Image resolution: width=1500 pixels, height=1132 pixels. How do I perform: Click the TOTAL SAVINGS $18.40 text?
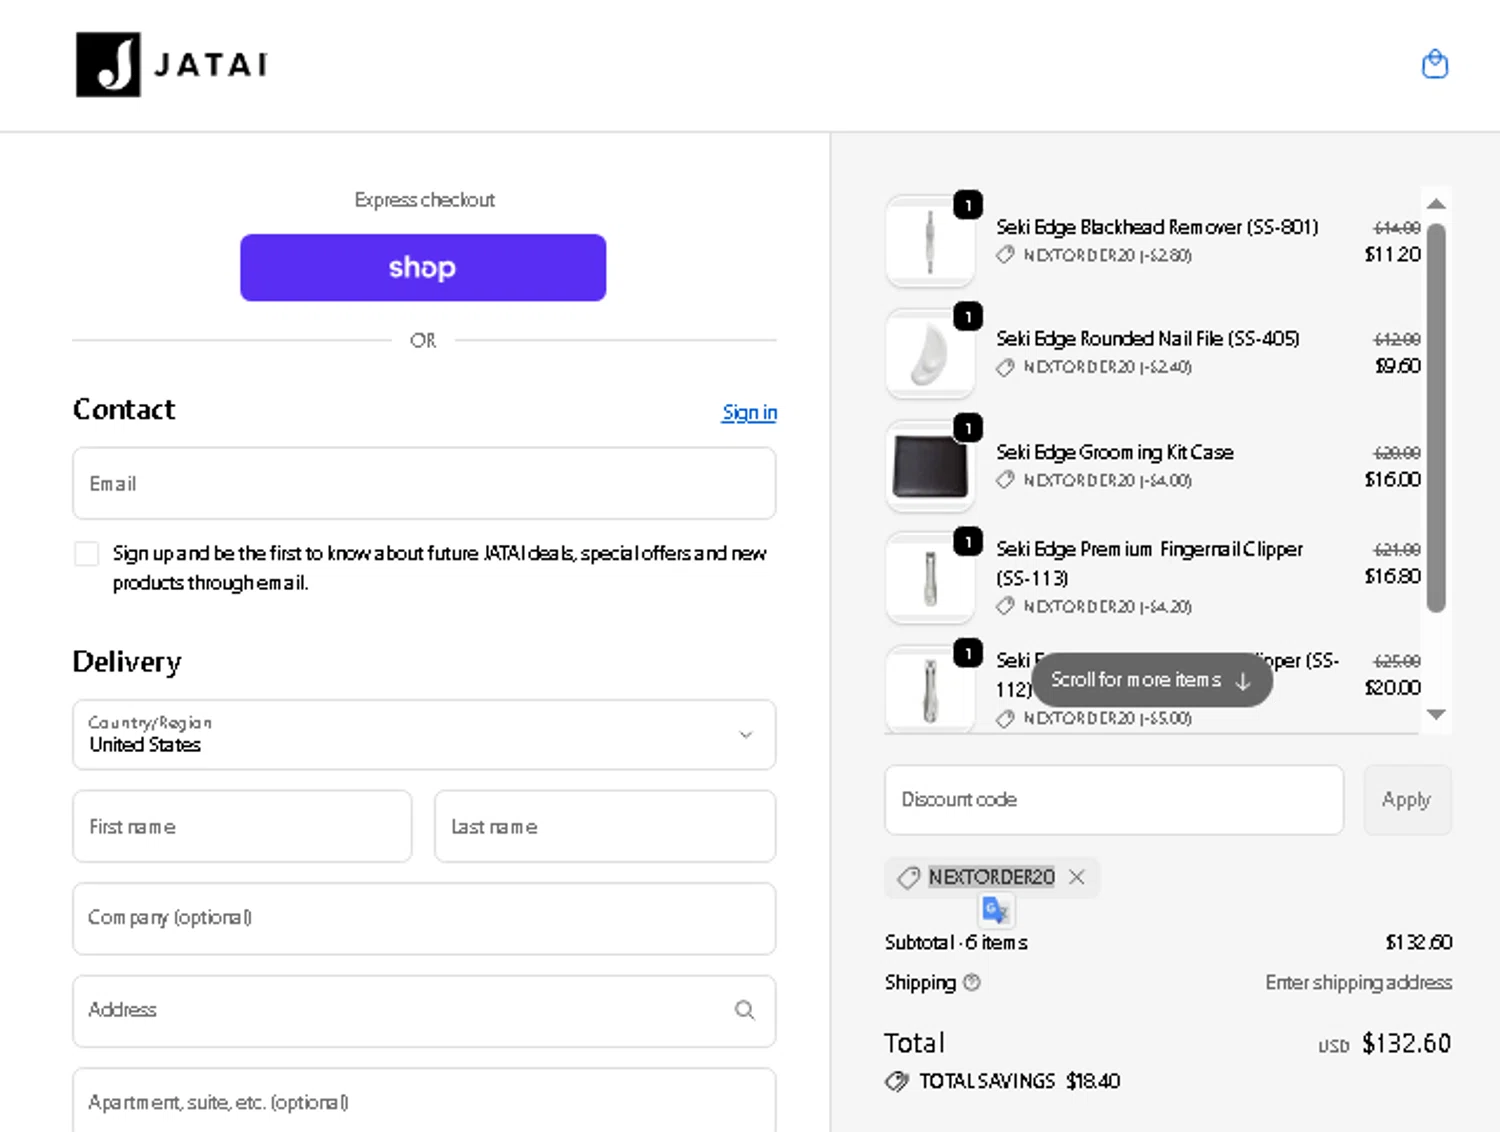pyautogui.click(x=1020, y=1081)
